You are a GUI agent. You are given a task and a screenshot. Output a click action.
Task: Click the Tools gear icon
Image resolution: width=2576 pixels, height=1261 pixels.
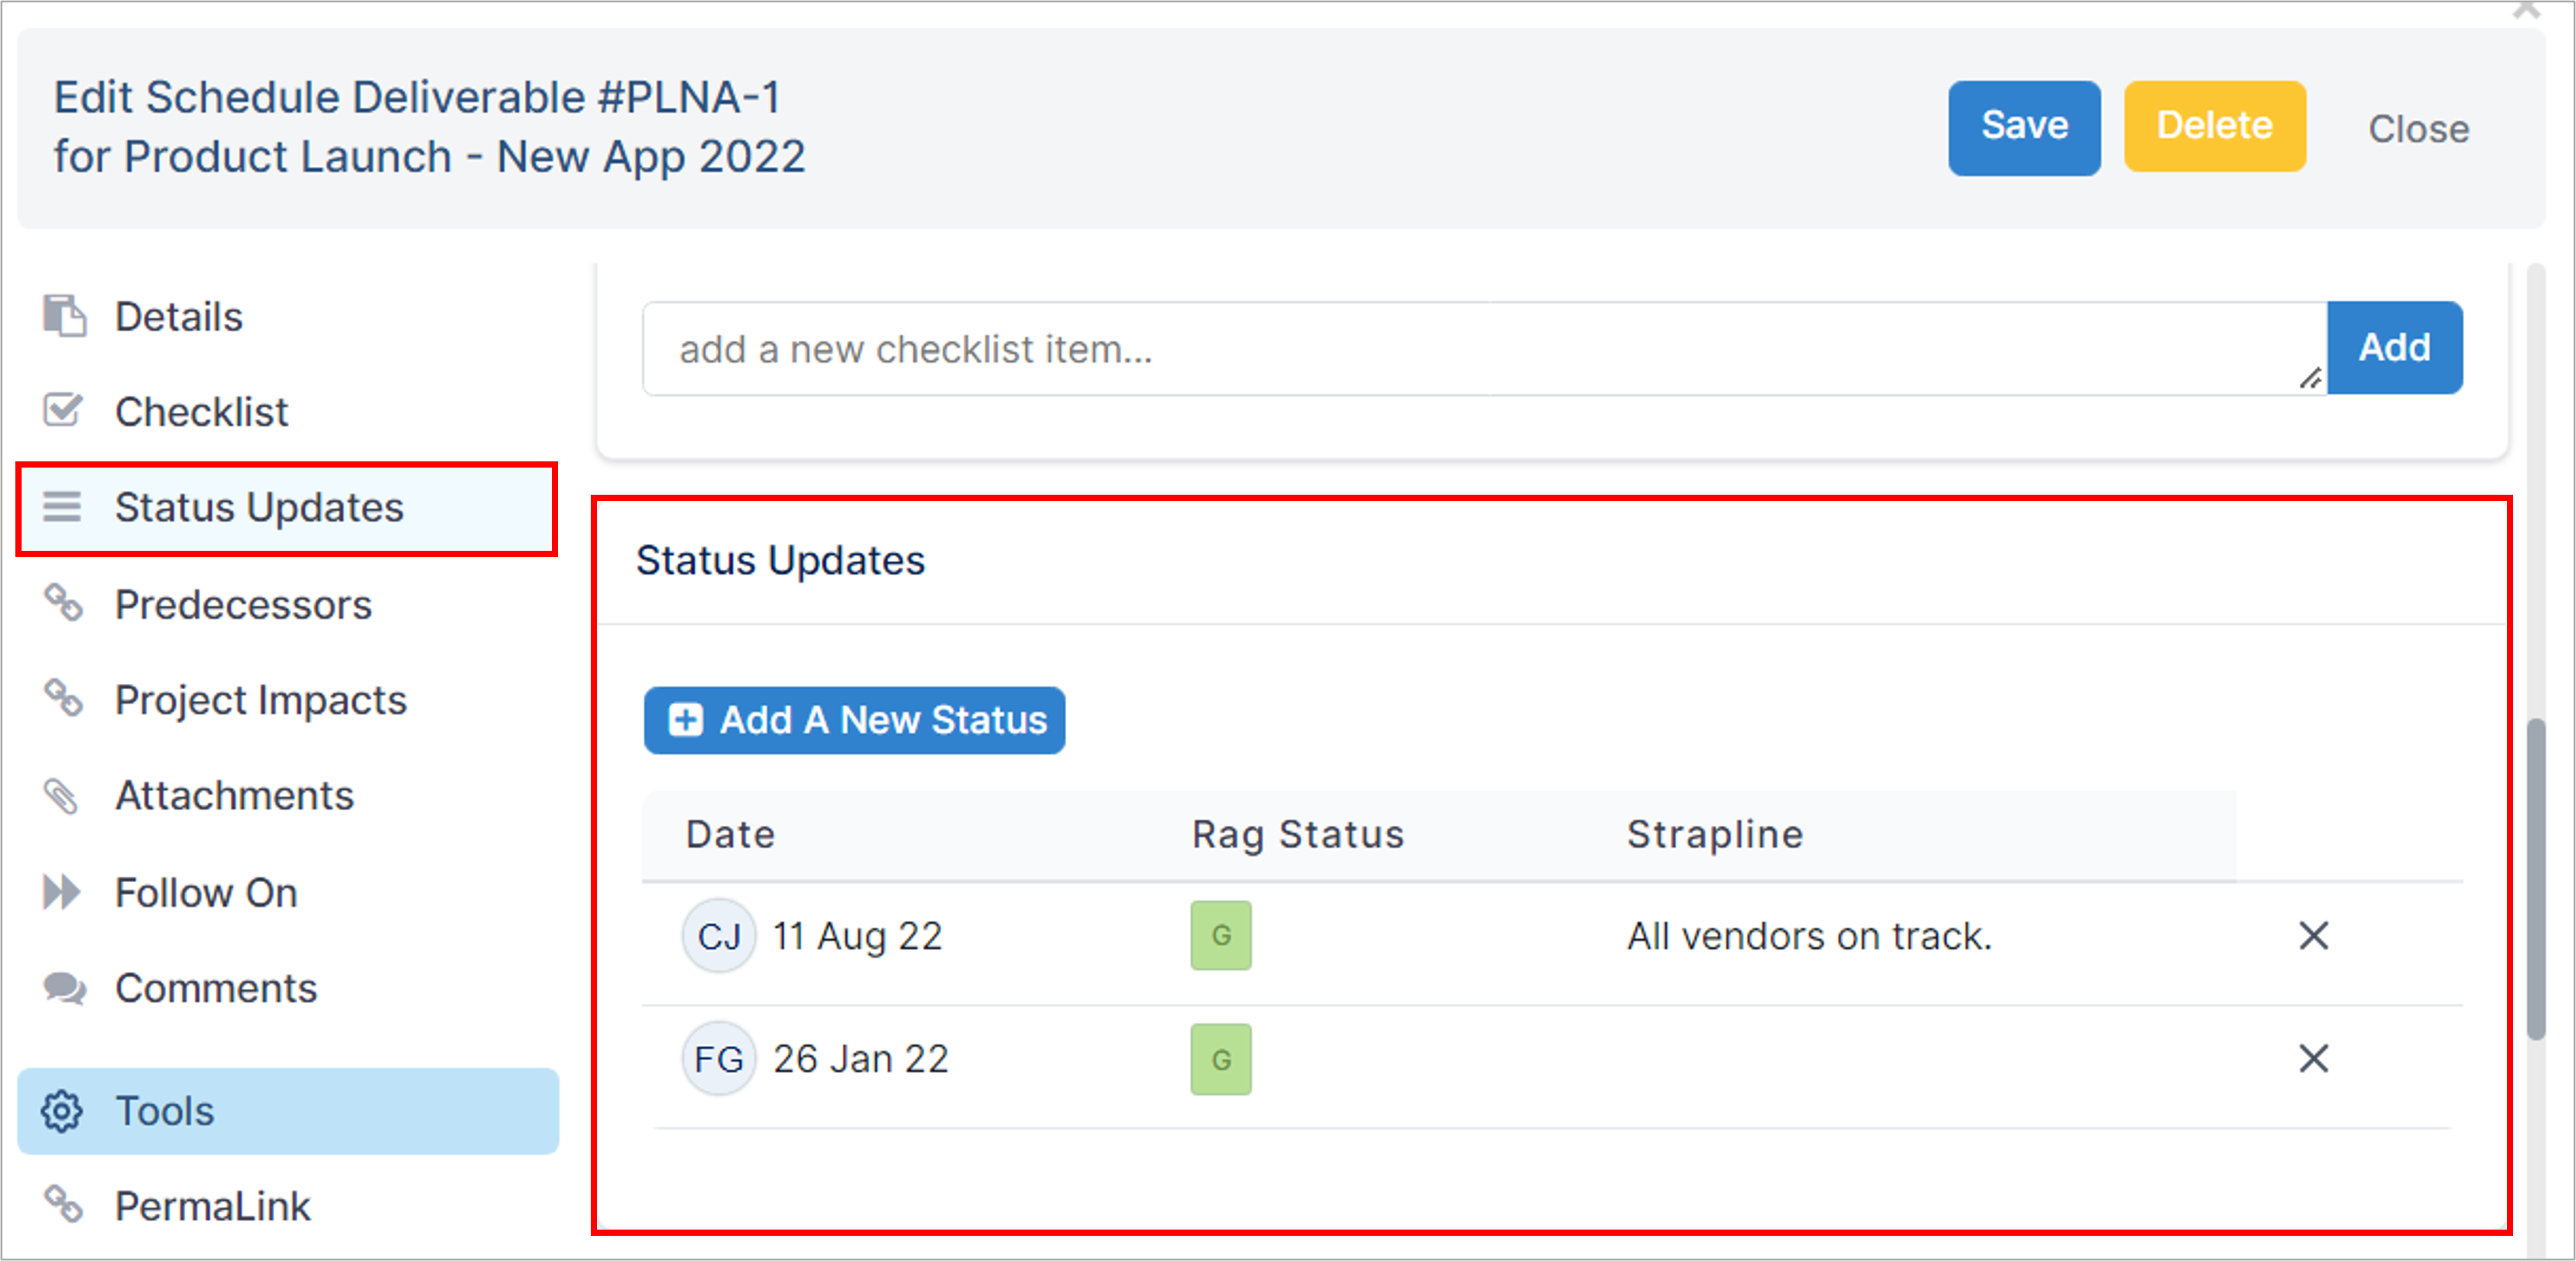[62, 1111]
